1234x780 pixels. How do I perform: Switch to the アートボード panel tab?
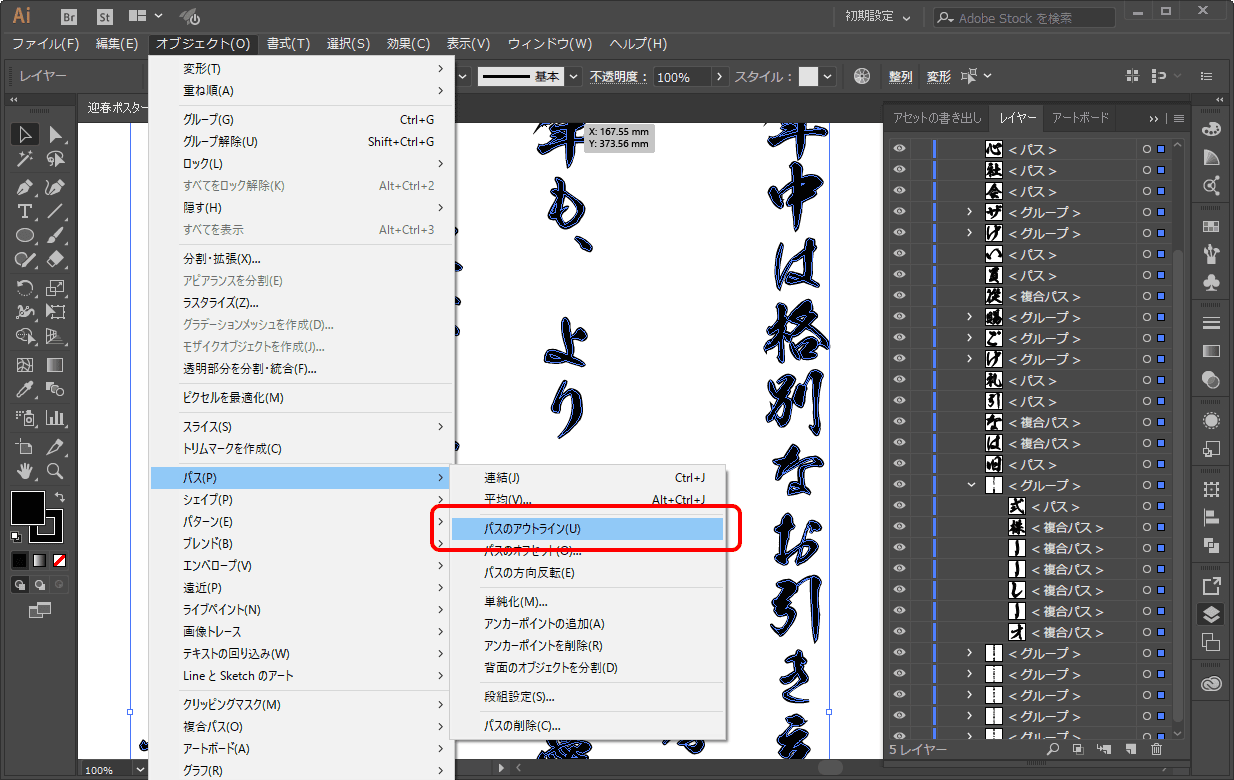pyautogui.click(x=1081, y=118)
